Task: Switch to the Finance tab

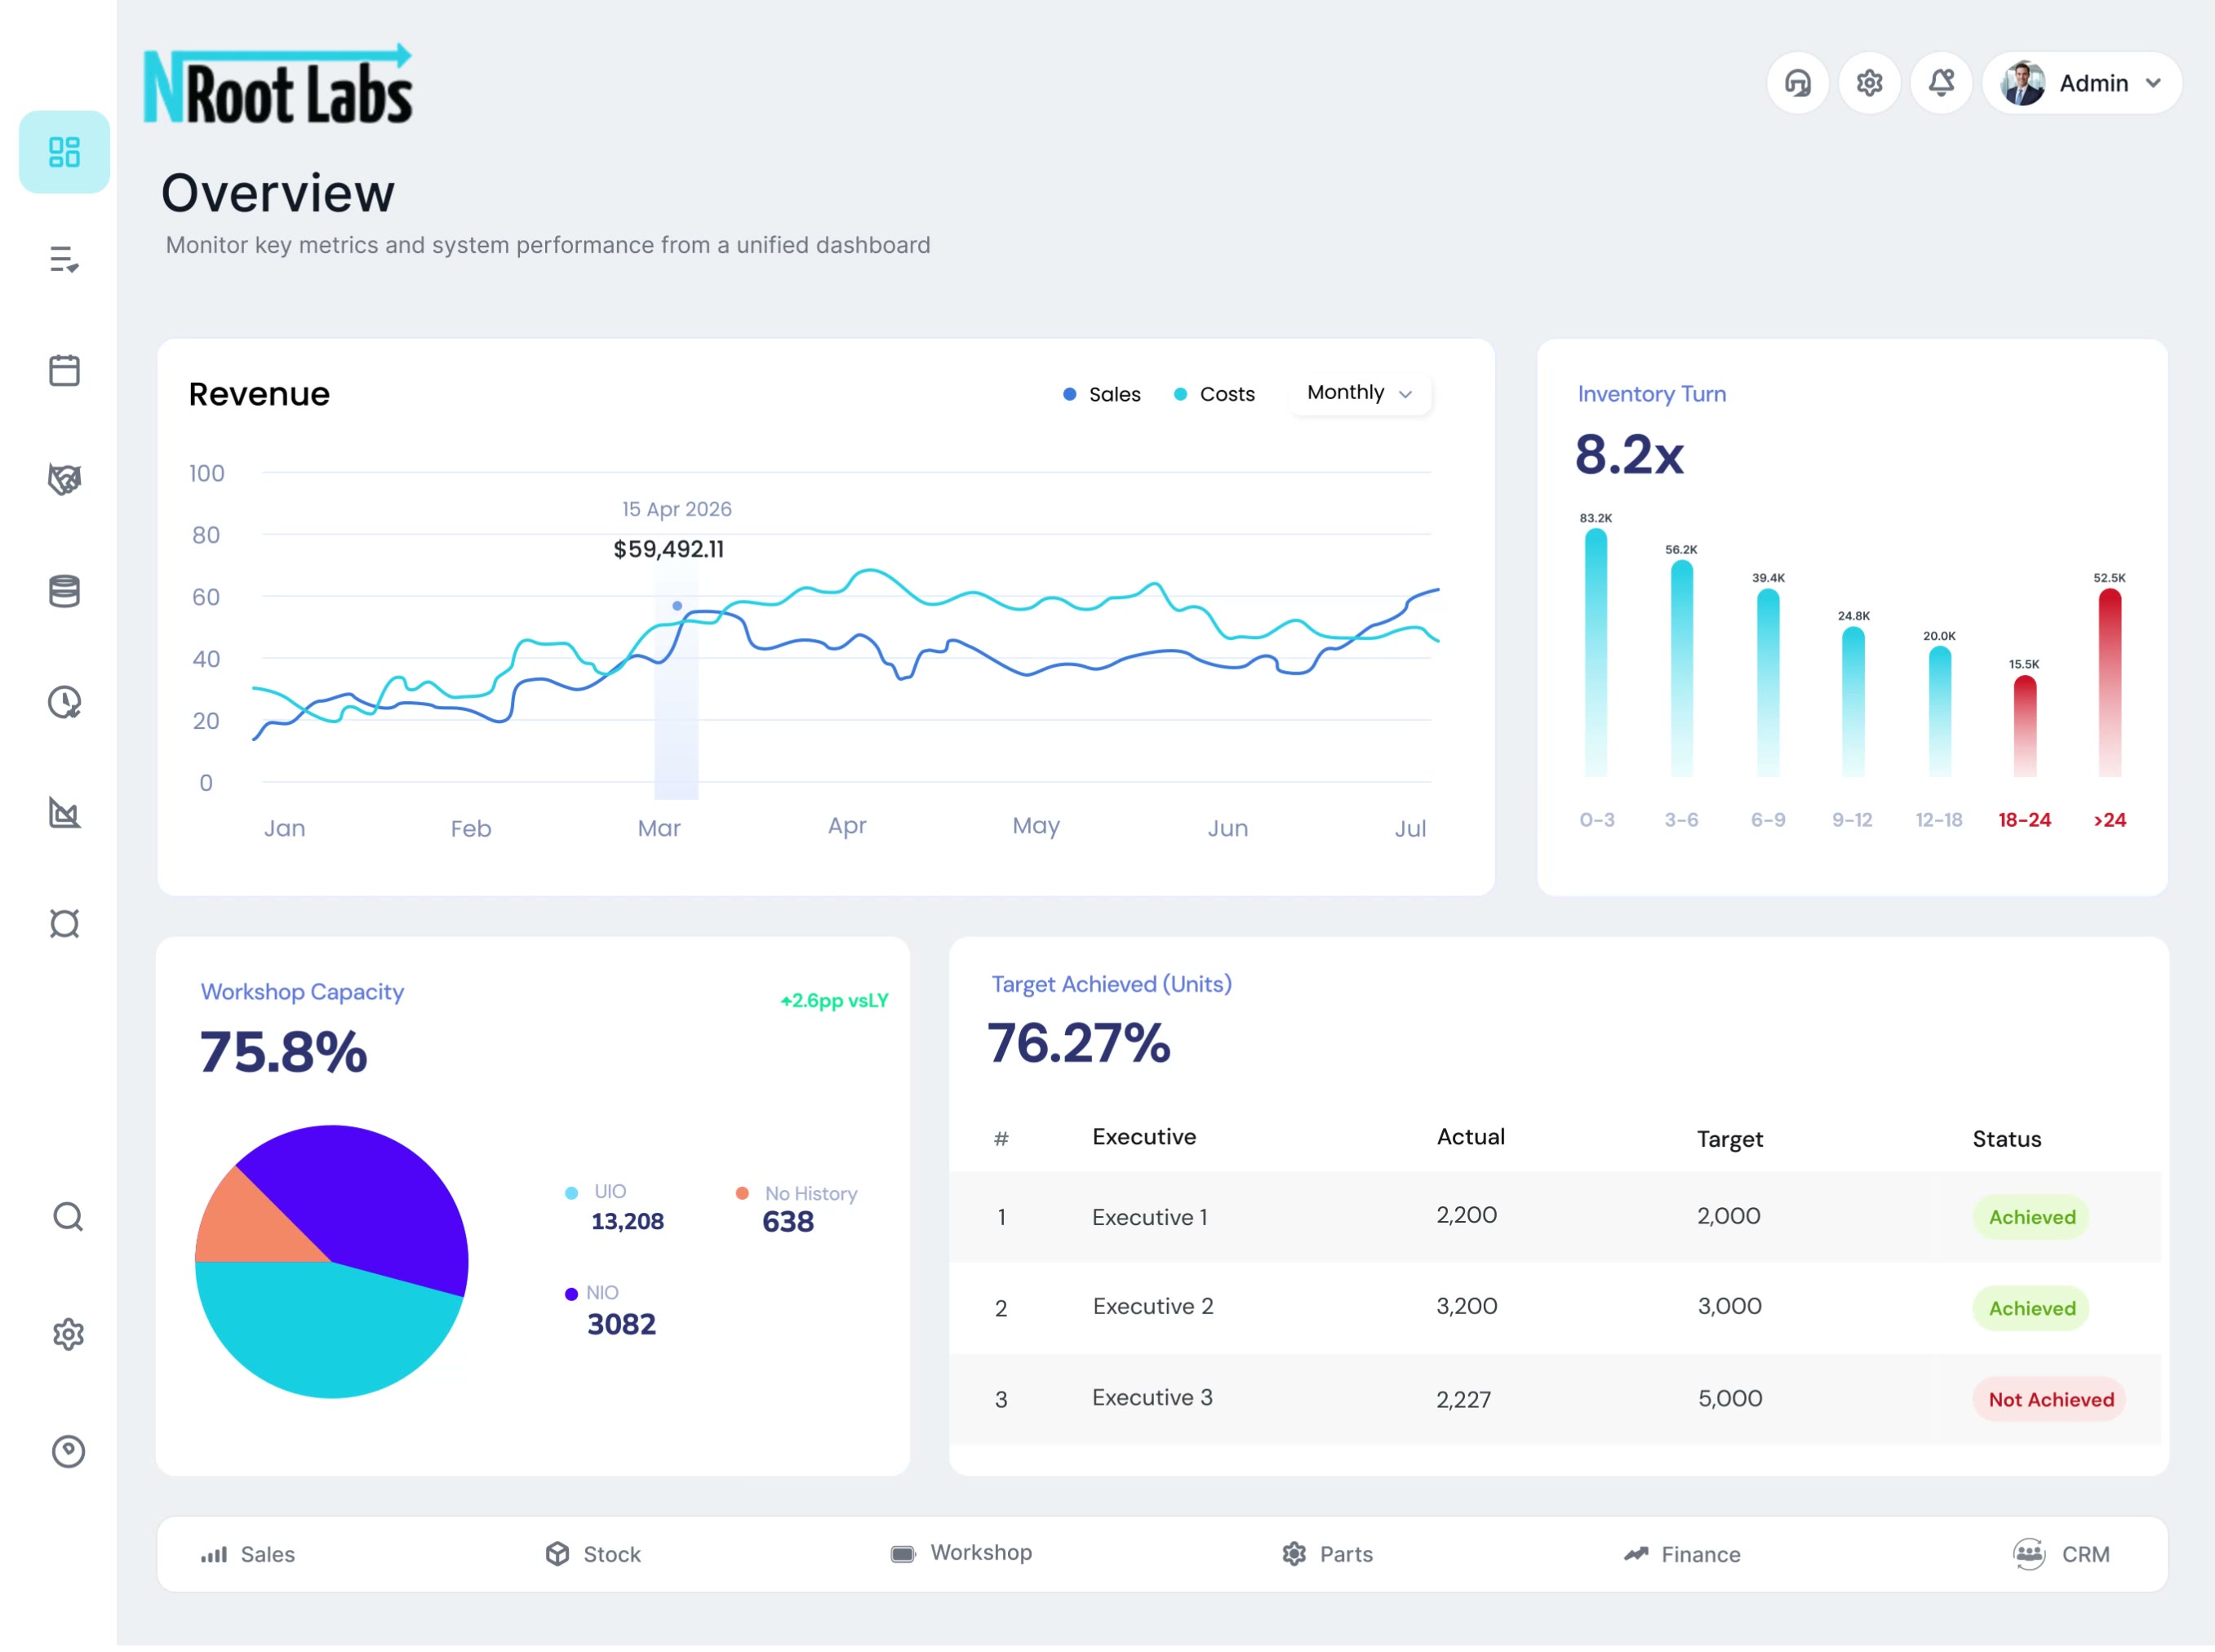Action: [x=1681, y=1554]
